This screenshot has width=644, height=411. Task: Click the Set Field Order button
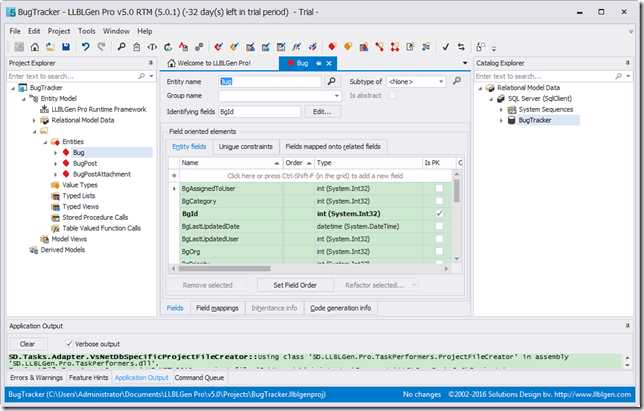(295, 285)
